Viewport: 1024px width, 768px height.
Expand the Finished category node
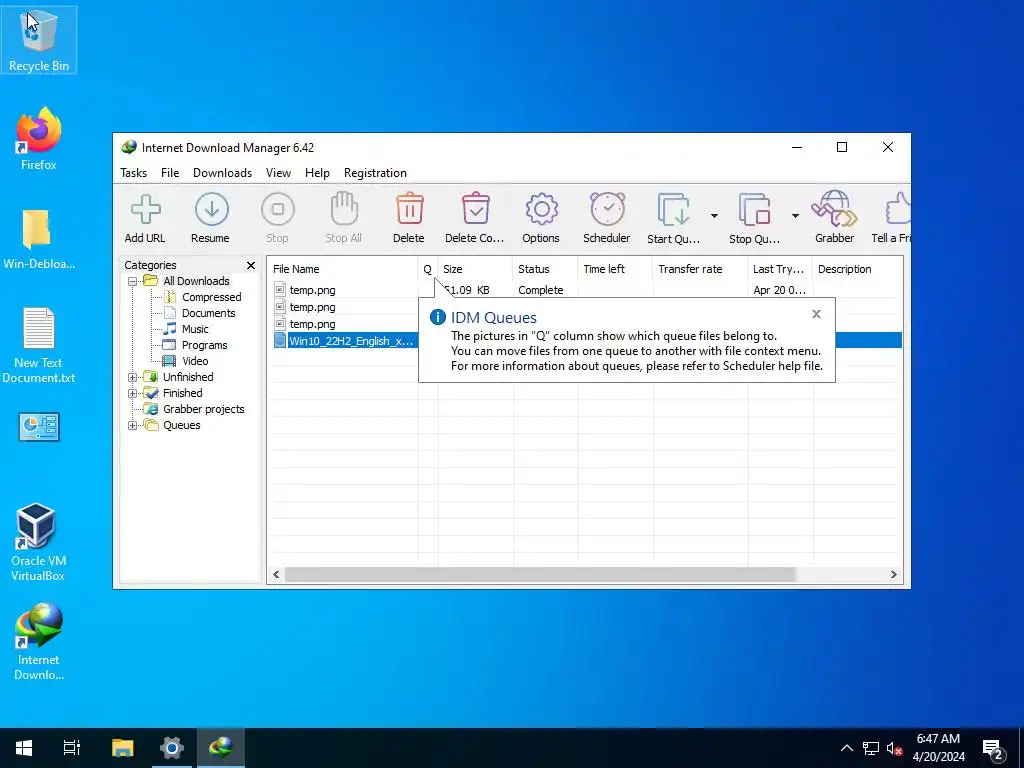click(x=133, y=393)
